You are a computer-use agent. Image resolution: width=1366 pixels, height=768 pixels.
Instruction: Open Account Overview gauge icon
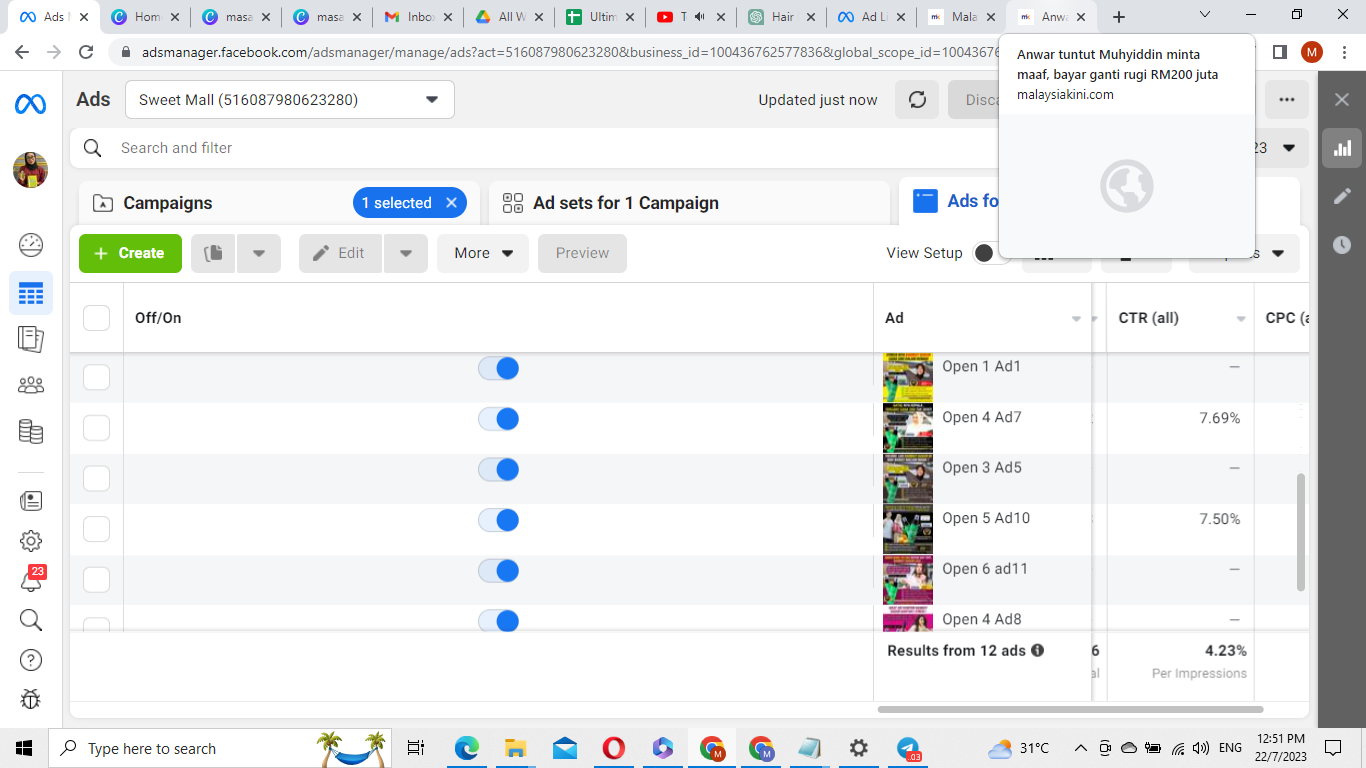pos(31,244)
